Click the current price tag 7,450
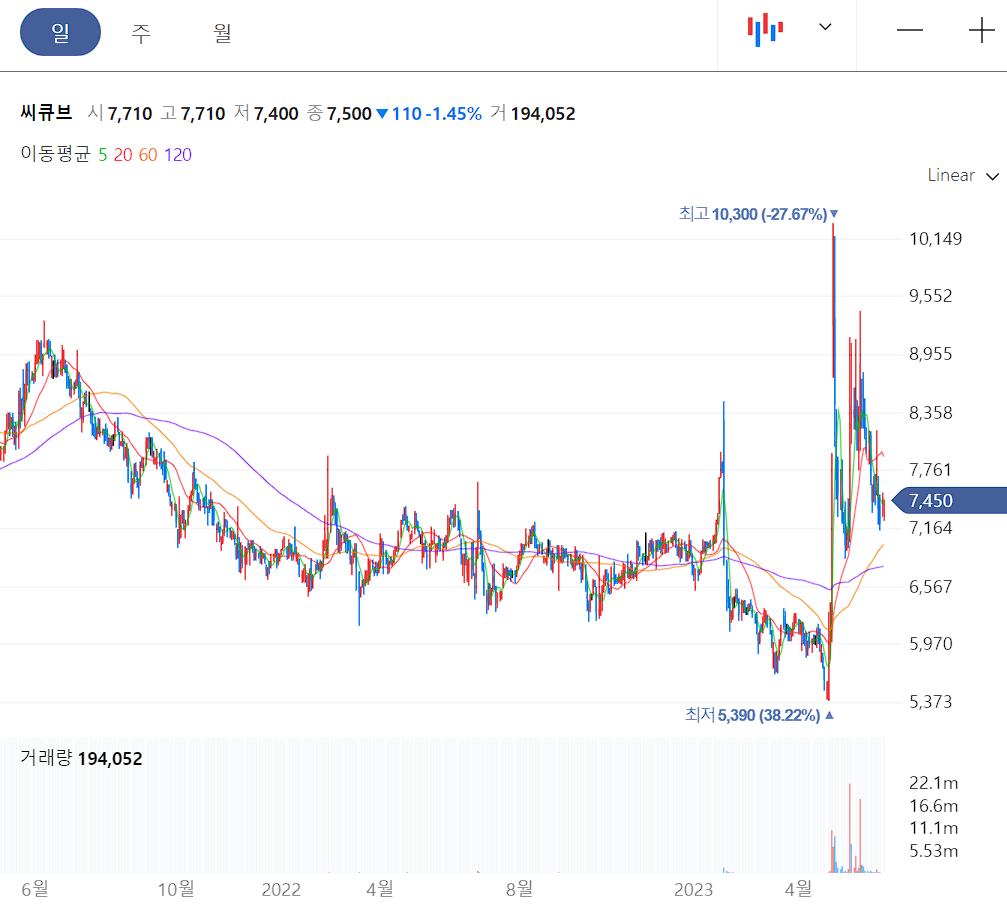1007x910 pixels. (950, 500)
